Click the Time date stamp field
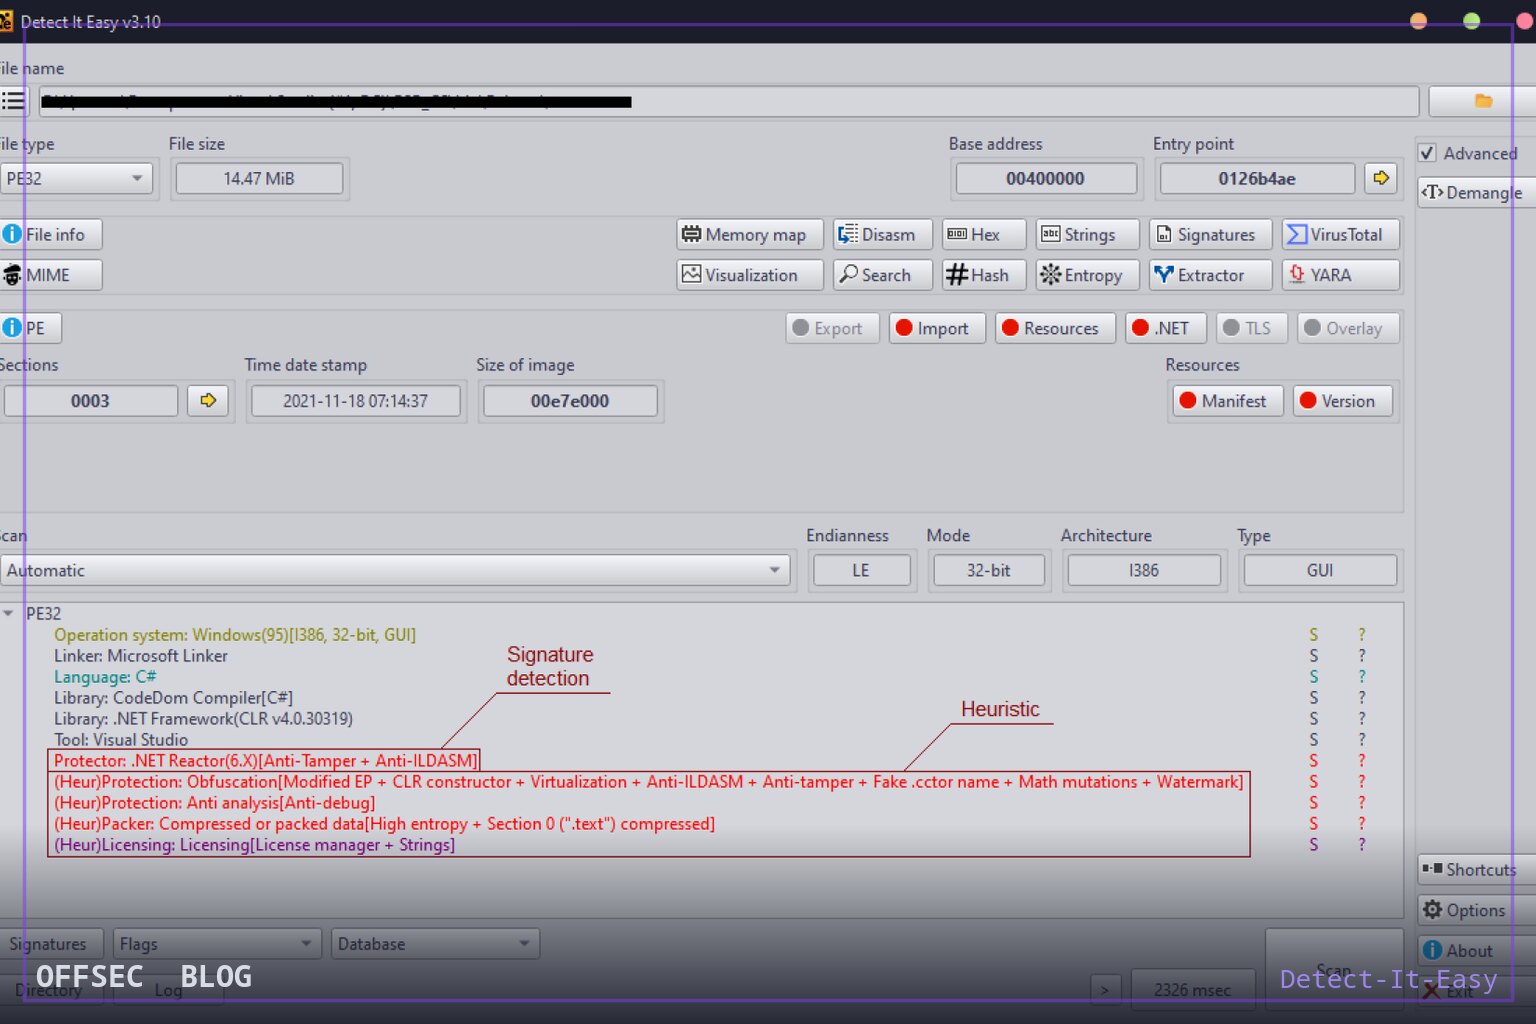This screenshot has height=1024, width=1536. tap(355, 401)
